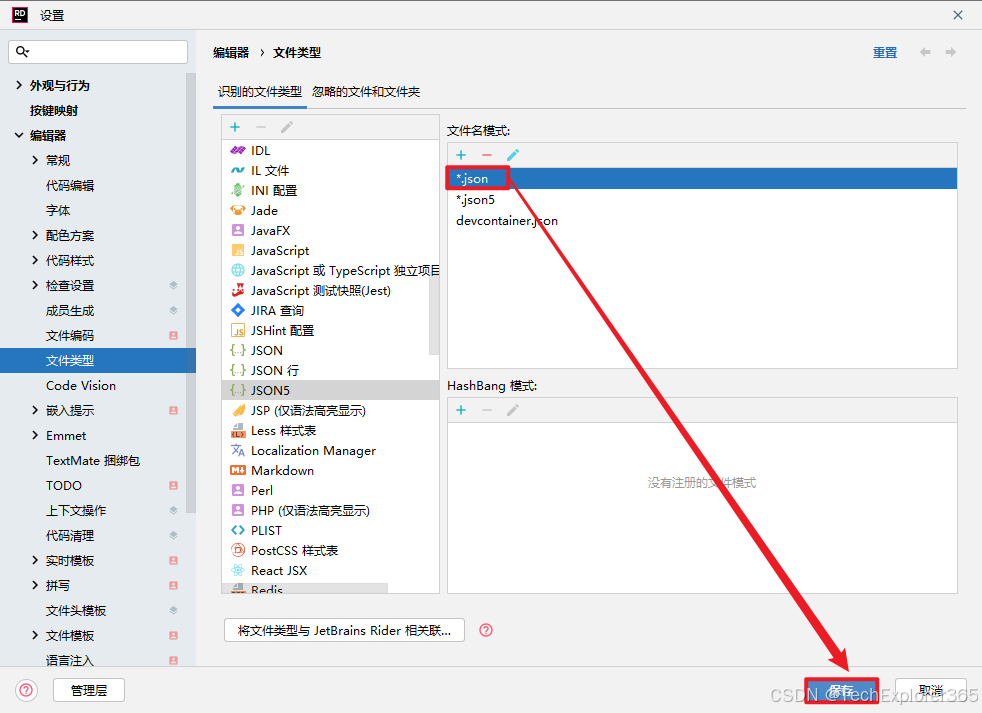982x713 pixels.
Task: Switch to the 识别的文件类型 tab
Action: [259, 92]
